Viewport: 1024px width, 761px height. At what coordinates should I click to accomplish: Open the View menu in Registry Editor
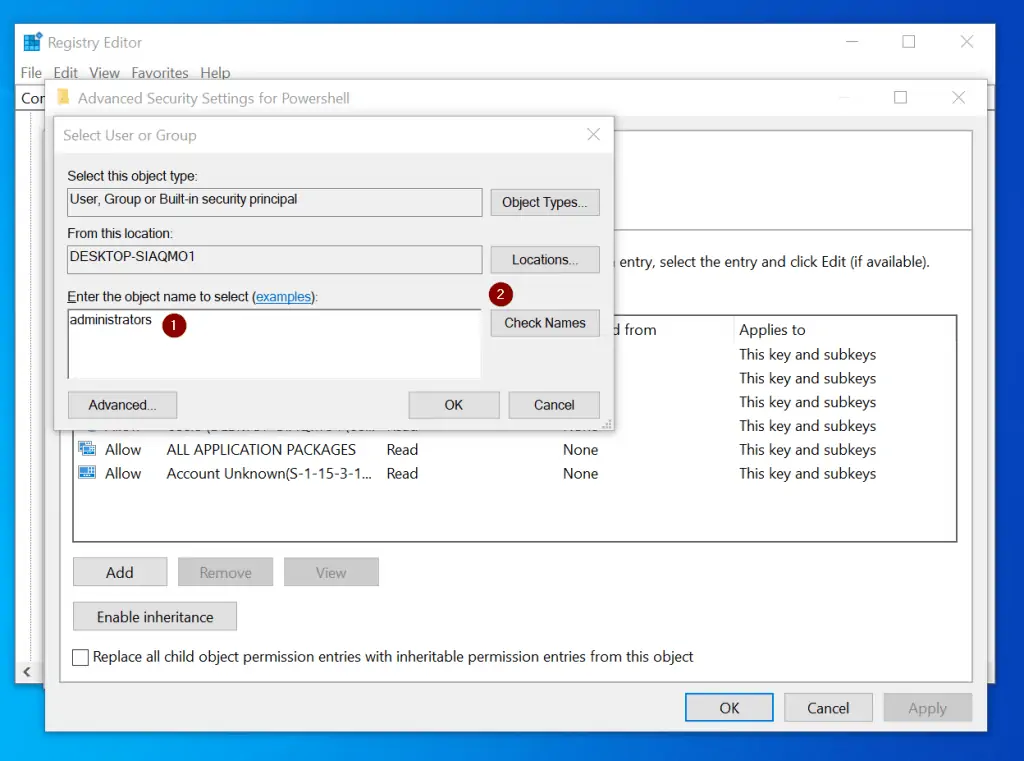104,73
